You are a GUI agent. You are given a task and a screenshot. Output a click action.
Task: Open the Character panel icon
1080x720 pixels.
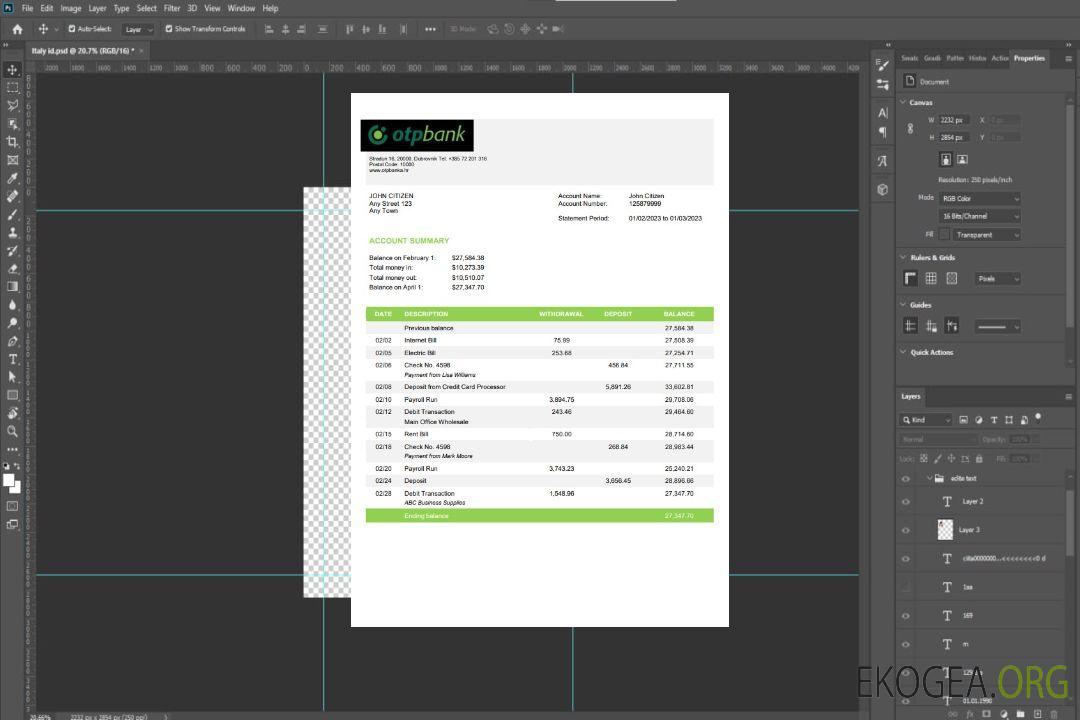point(882,113)
